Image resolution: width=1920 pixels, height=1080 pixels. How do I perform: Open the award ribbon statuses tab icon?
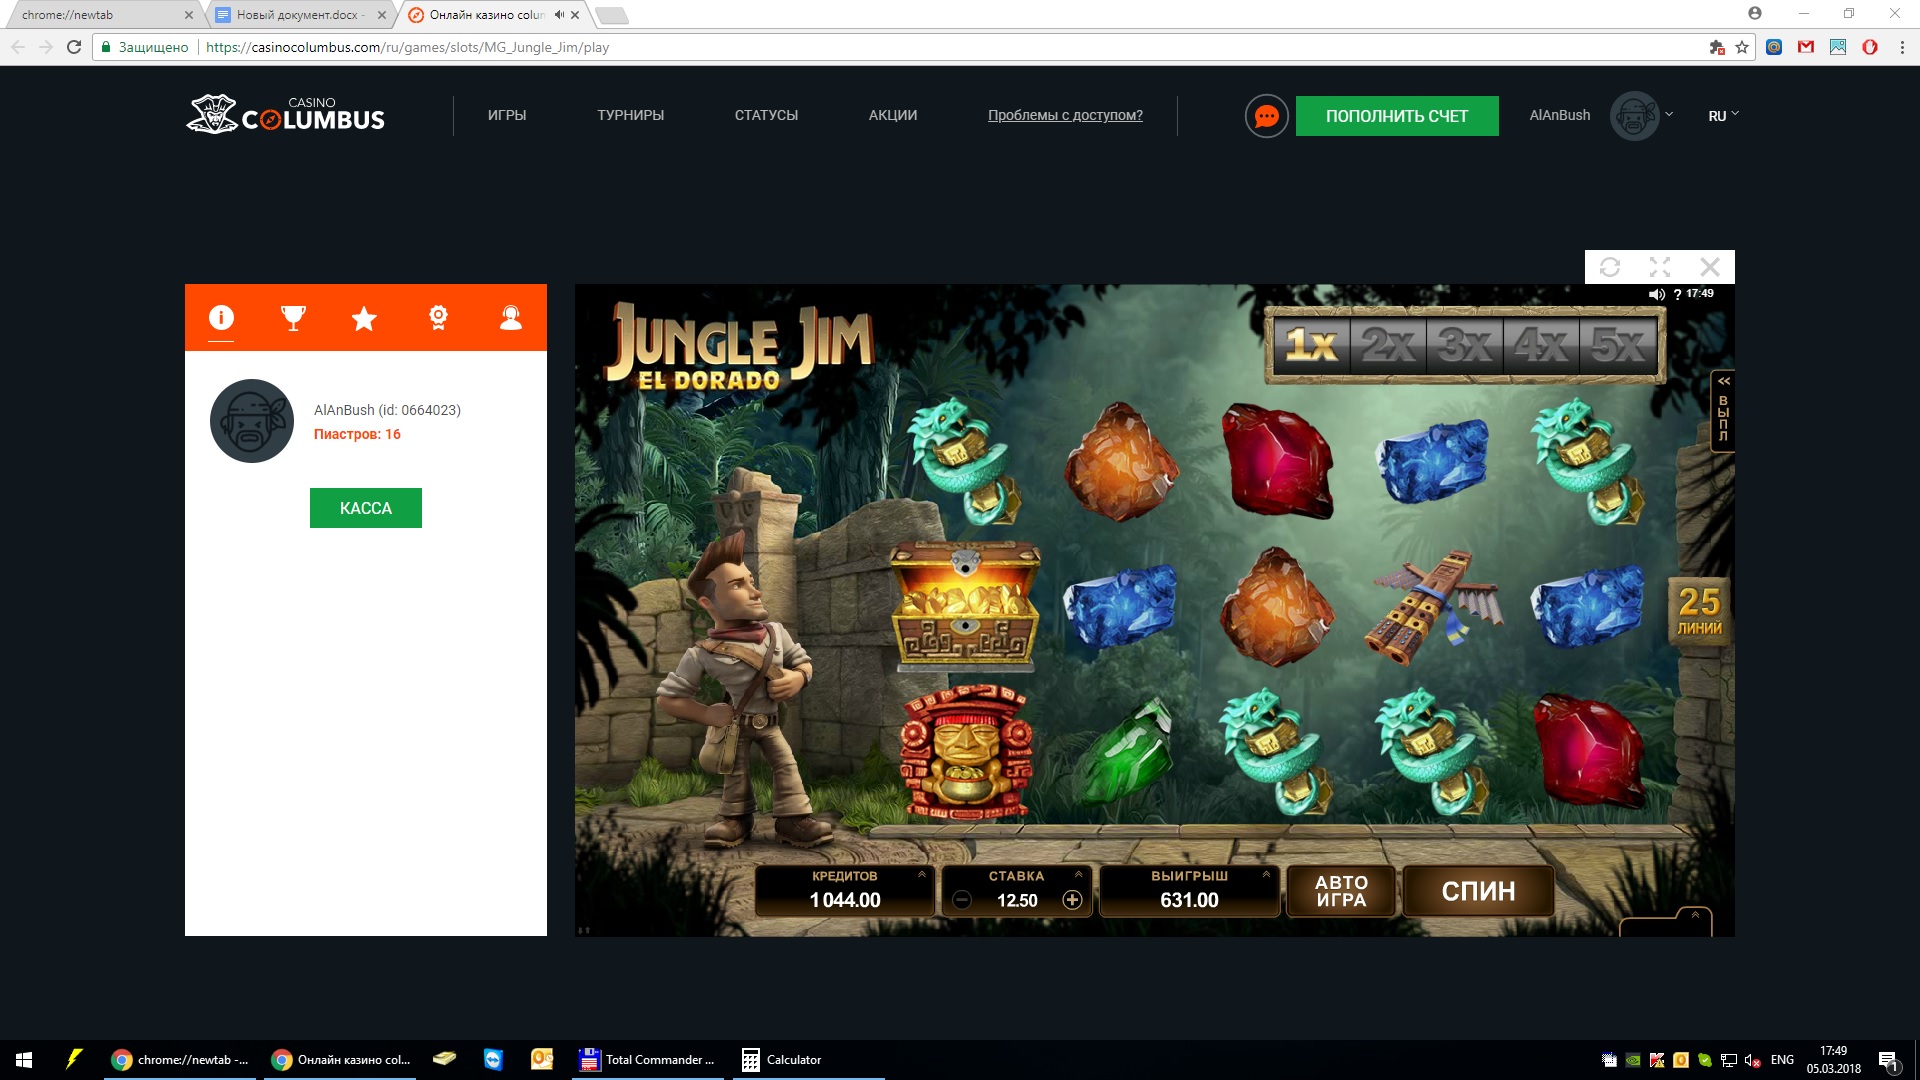click(x=438, y=318)
